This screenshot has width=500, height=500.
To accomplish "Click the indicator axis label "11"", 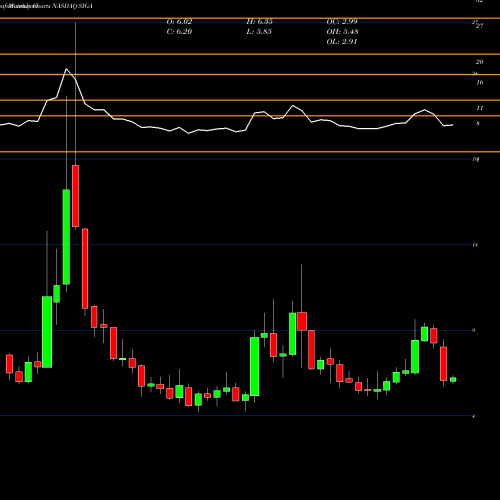I will pos(479,108).
